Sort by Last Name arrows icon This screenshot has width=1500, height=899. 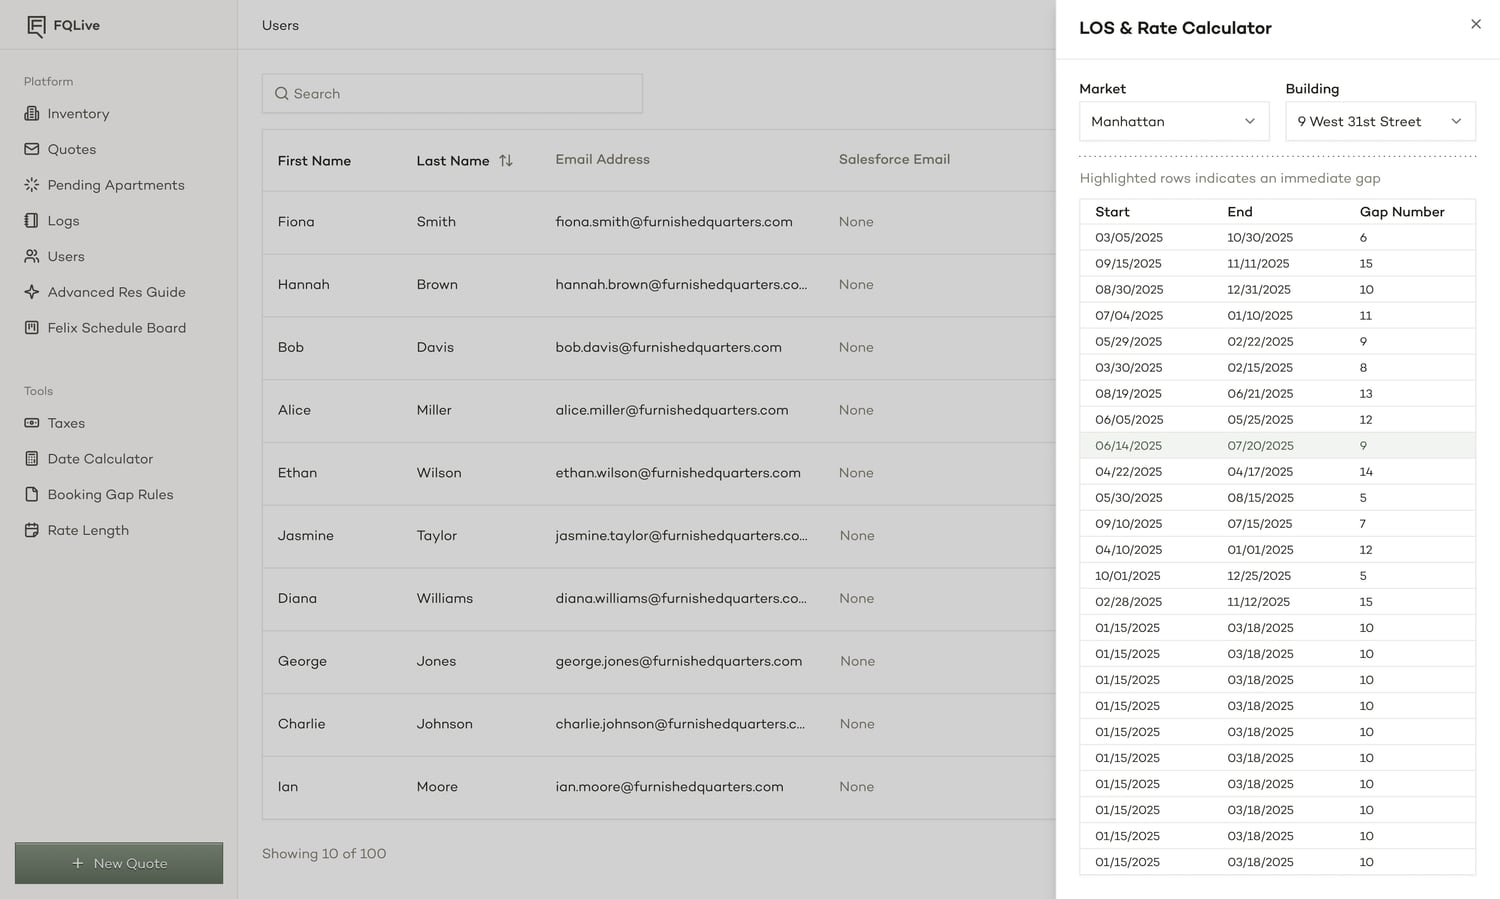coord(506,160)
